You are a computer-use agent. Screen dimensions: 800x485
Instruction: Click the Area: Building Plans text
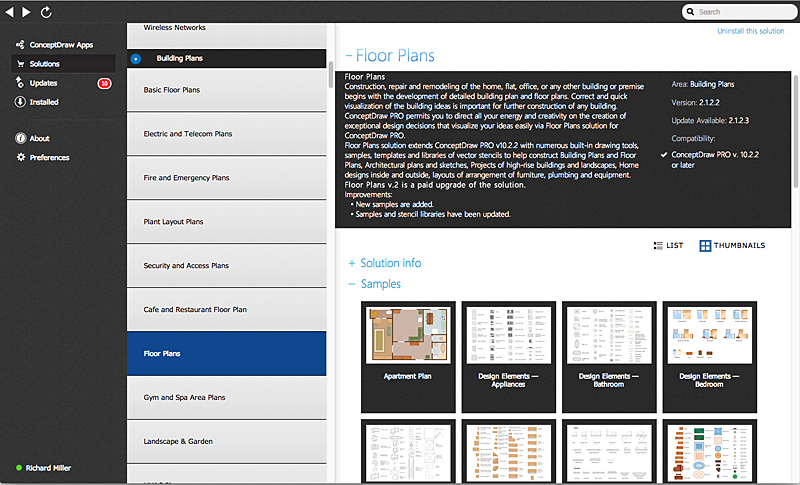click(x=703, y=84)
